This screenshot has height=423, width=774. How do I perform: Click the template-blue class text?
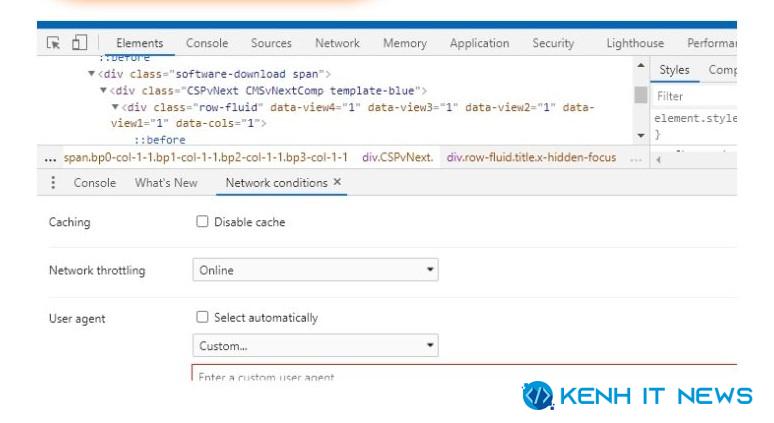[372, 91]
